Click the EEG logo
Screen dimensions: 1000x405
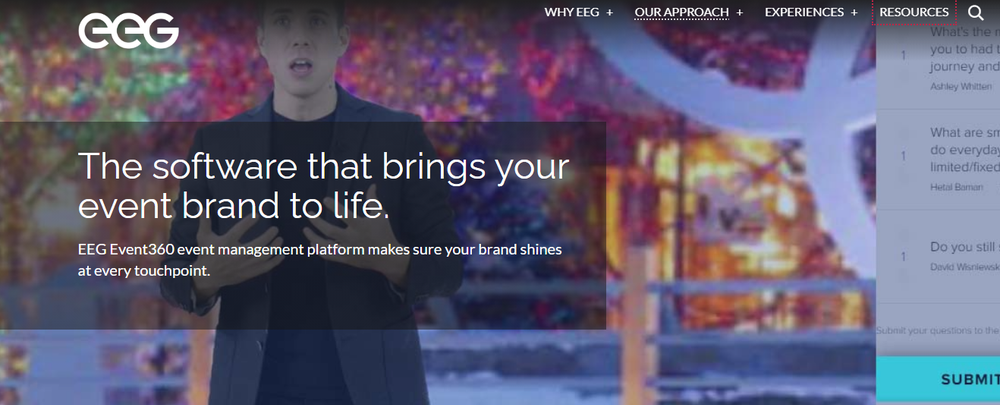tap(129, 30)
